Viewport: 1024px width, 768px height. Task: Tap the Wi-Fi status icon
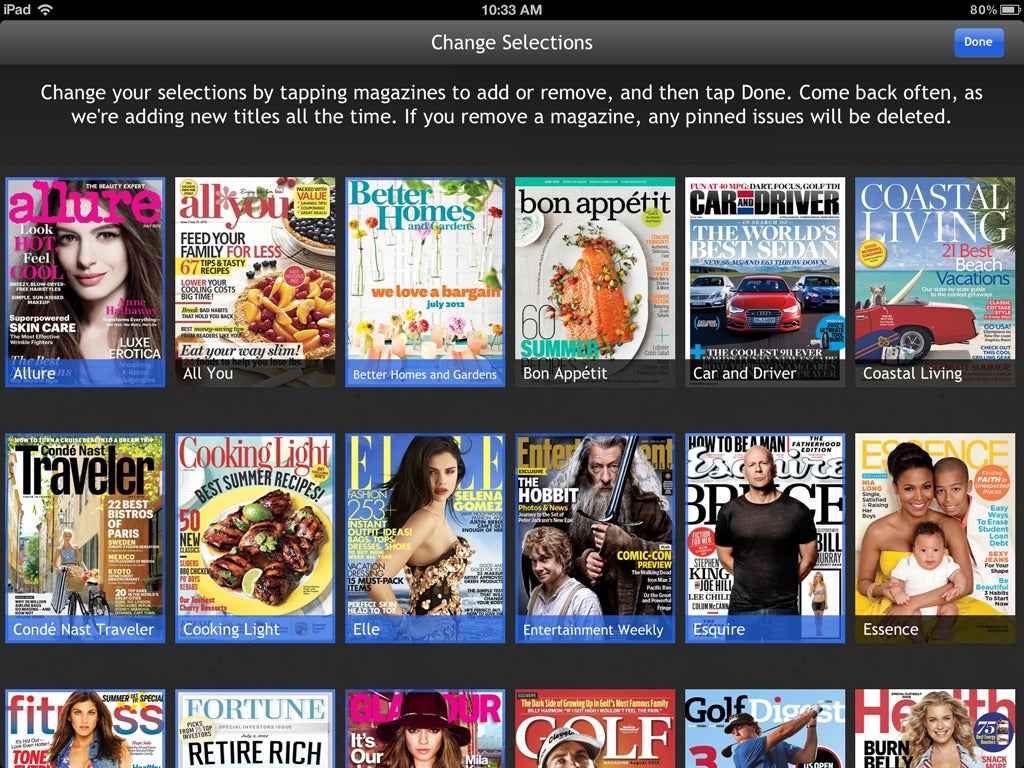pos(46,9)
